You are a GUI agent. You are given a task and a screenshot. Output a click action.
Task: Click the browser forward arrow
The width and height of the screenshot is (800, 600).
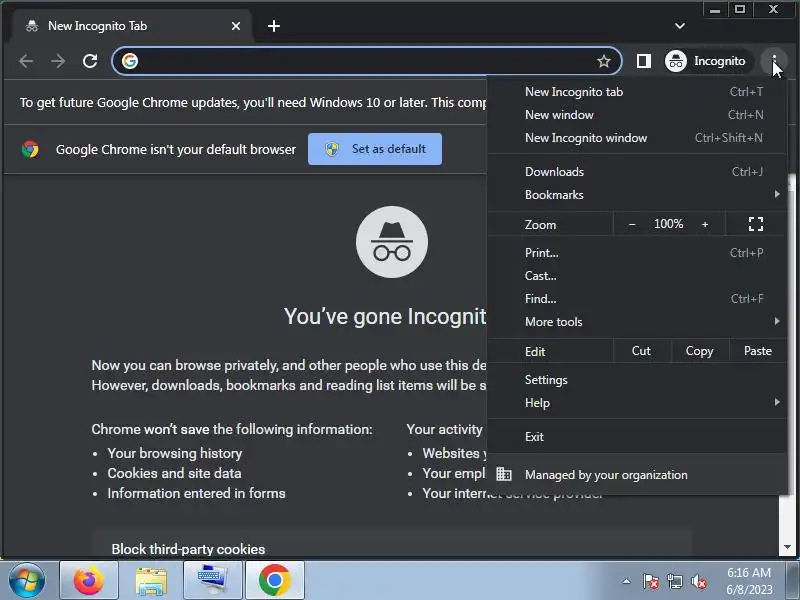58,61
